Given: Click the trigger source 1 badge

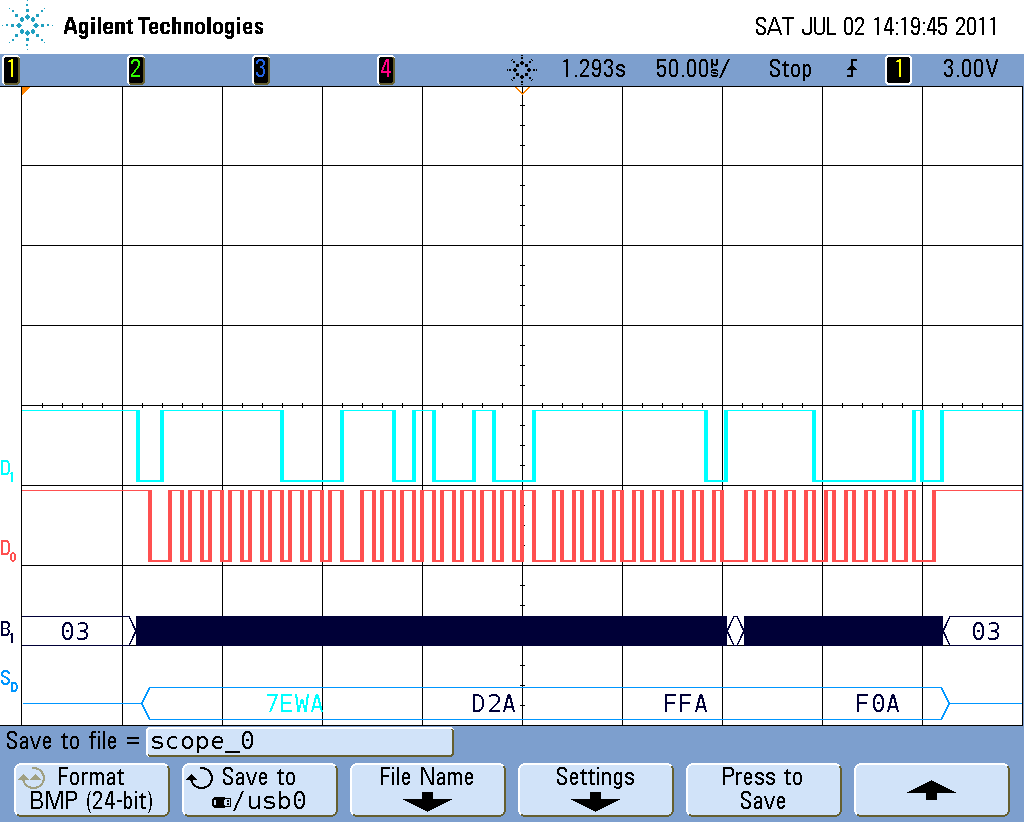Looking at the screenshot, I should tap(898, 69).
